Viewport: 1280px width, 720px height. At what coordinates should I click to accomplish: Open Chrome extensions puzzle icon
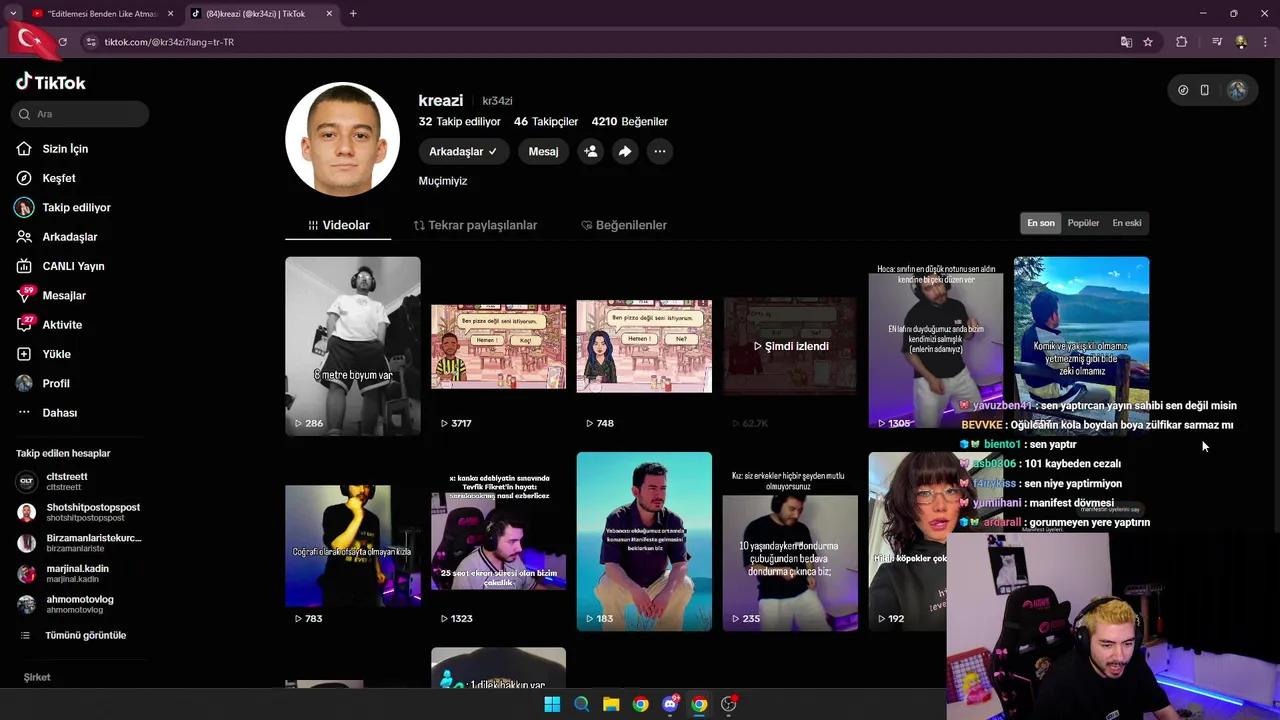(x=1182, y=42)
